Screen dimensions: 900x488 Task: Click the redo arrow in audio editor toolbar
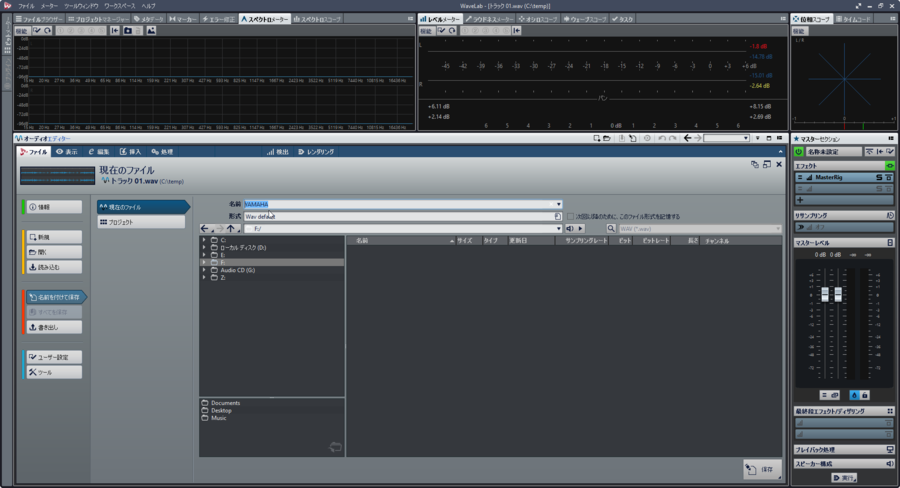click(673, 138)
